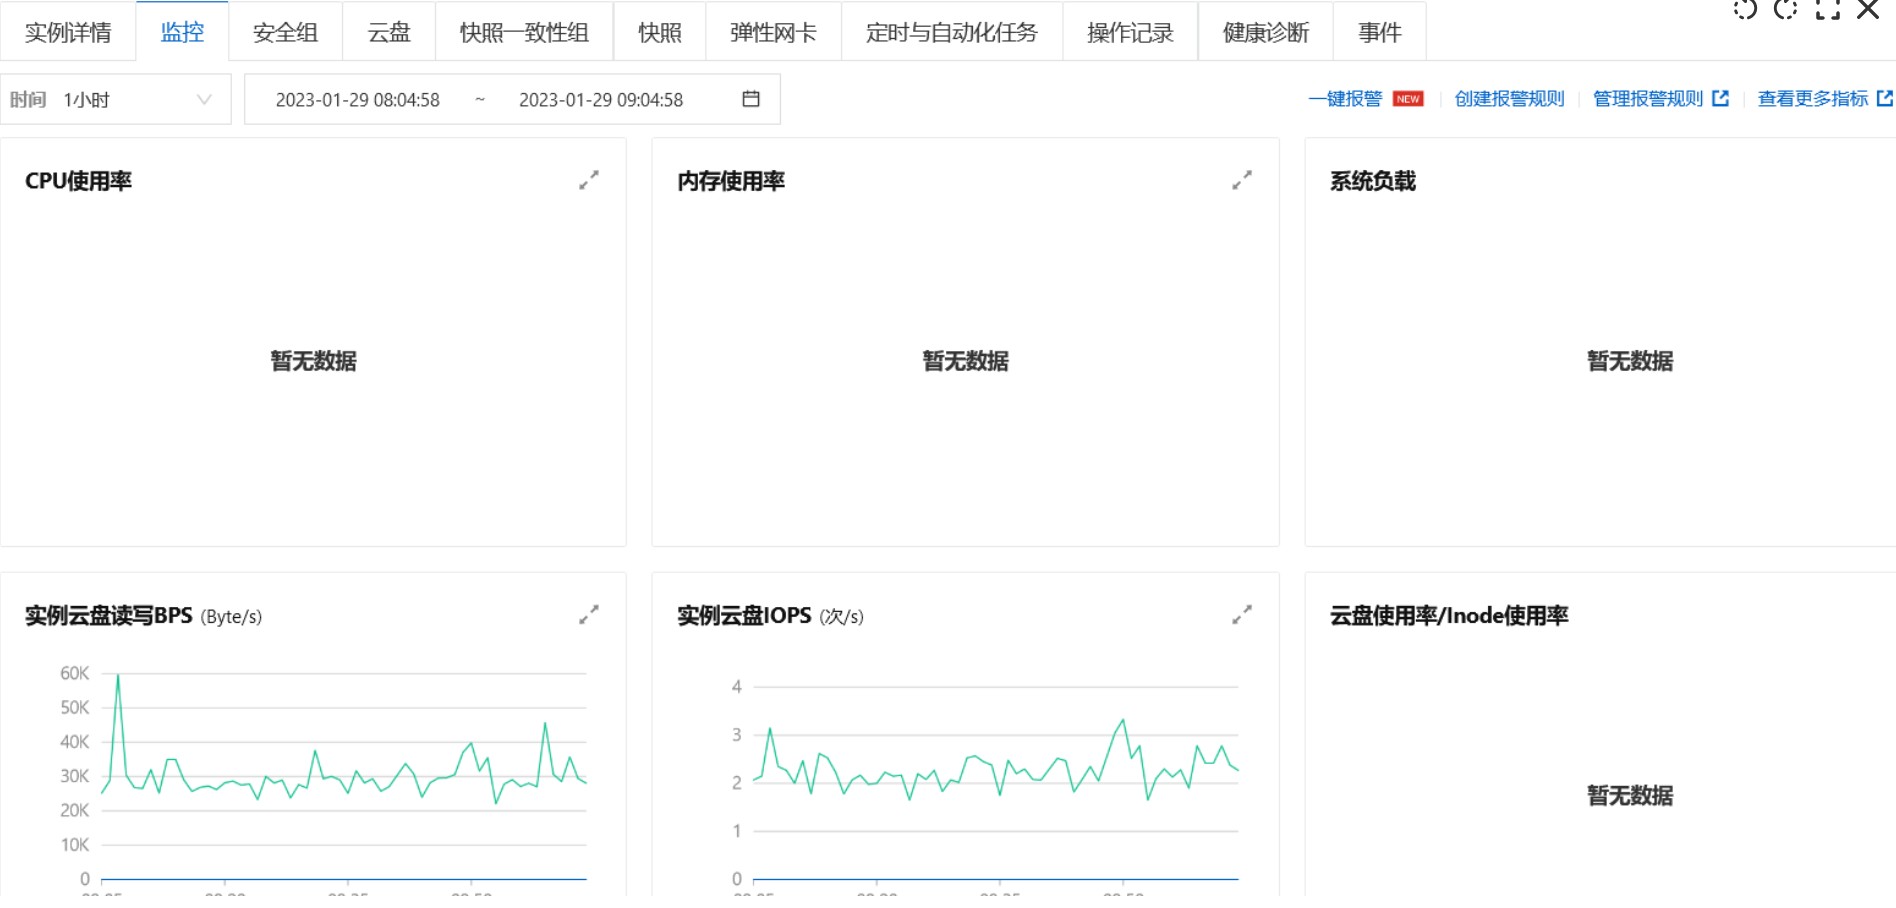This screenshot has height=908, width=1896.
Task: Click the external-link icon beside 查看更多指标
Action: [1885, 99]
